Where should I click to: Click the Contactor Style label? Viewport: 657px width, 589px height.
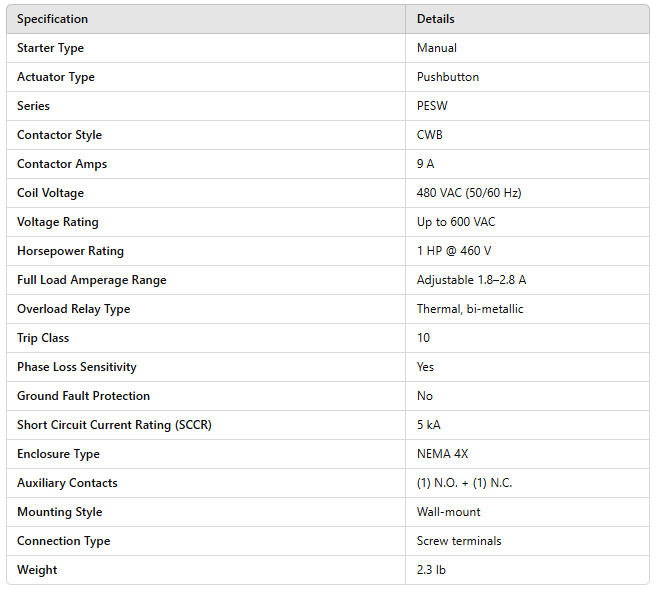pos(59,135)
